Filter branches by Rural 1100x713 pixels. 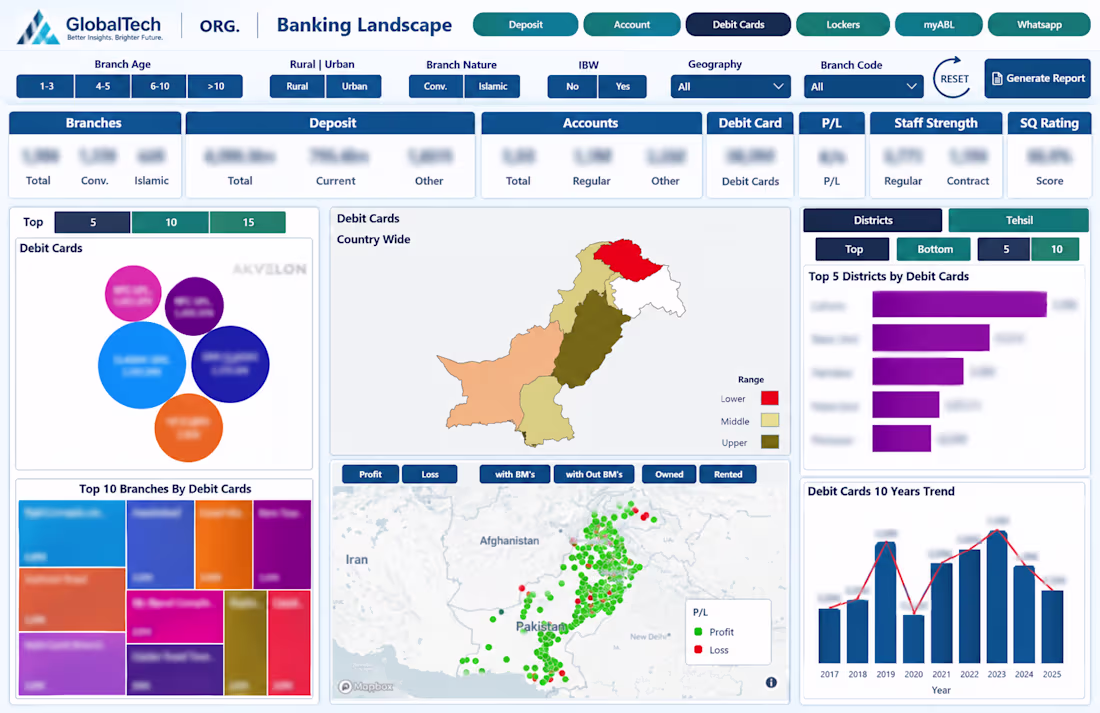click(297, 86)
